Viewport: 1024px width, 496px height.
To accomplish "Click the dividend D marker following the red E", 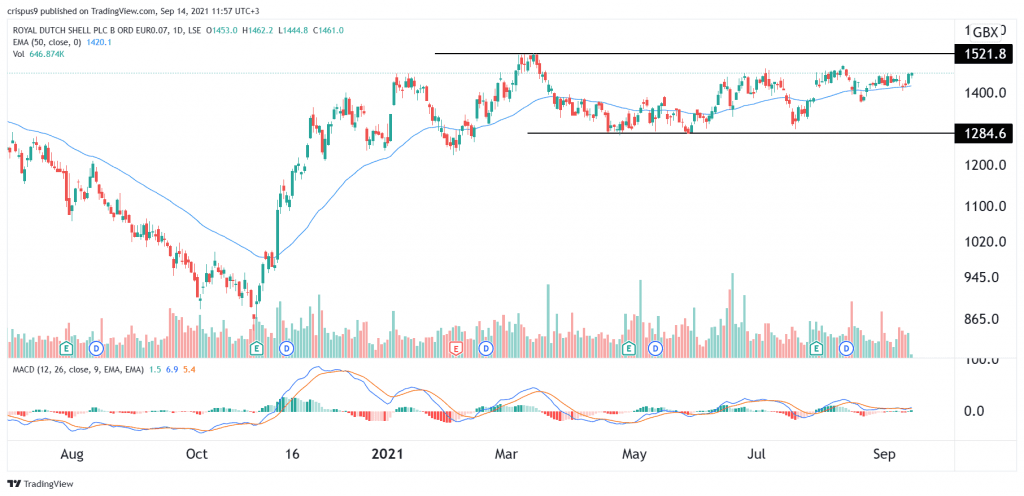I will click(x=486, y=349).
